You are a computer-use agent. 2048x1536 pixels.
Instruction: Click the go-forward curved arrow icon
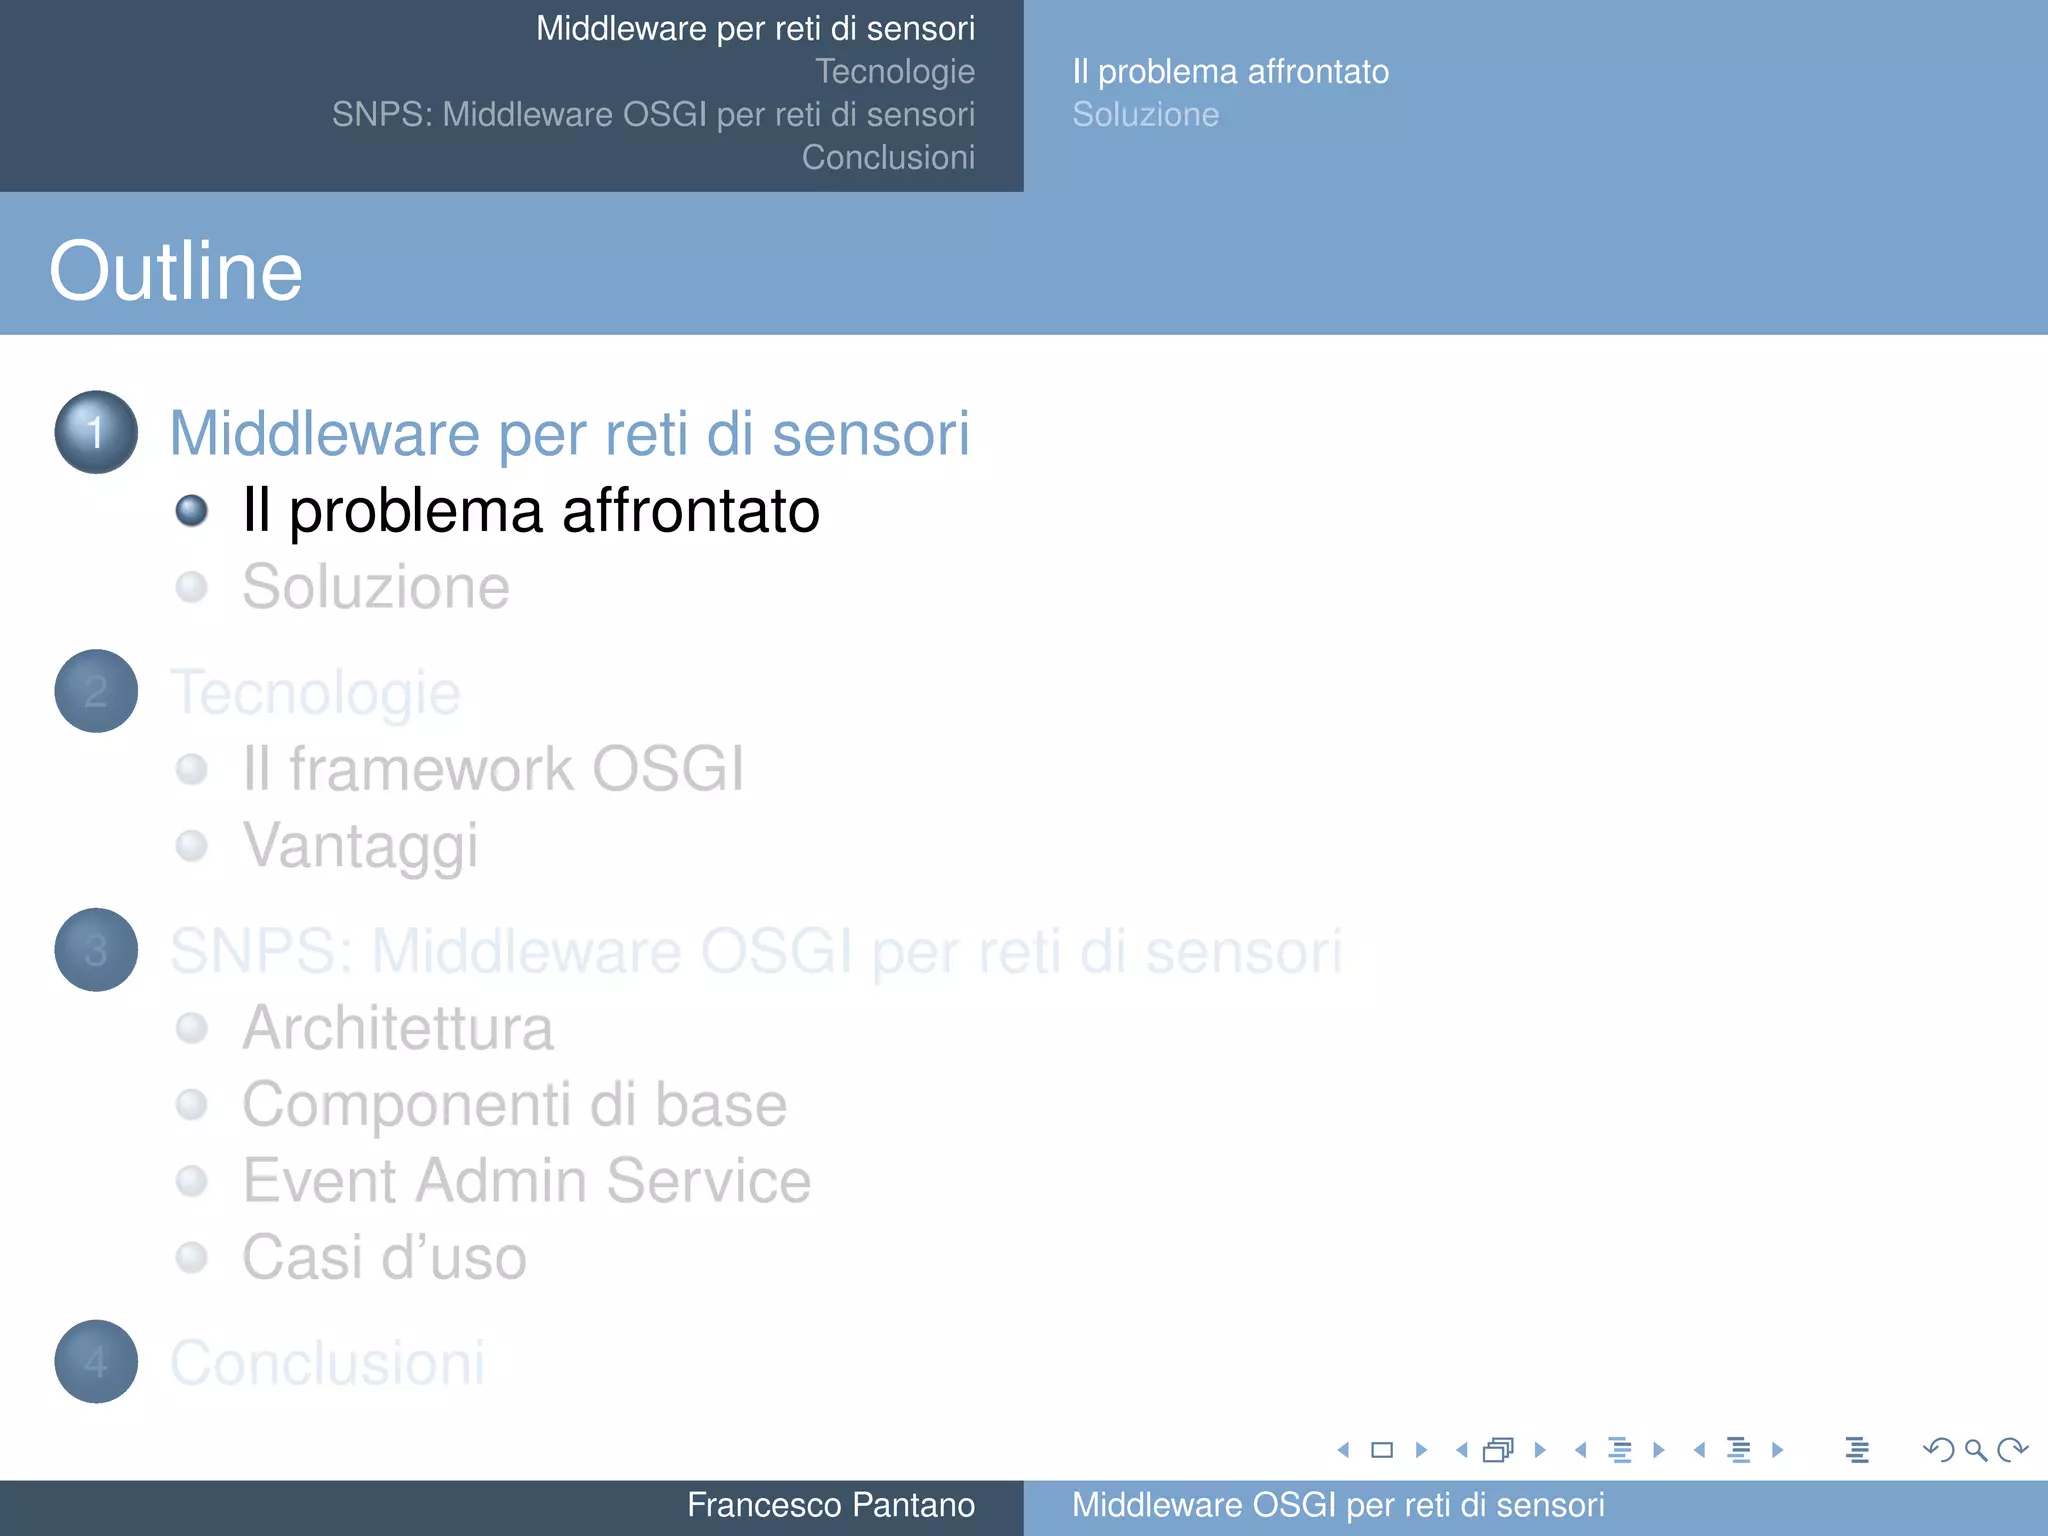[x=2012, y=1450]
